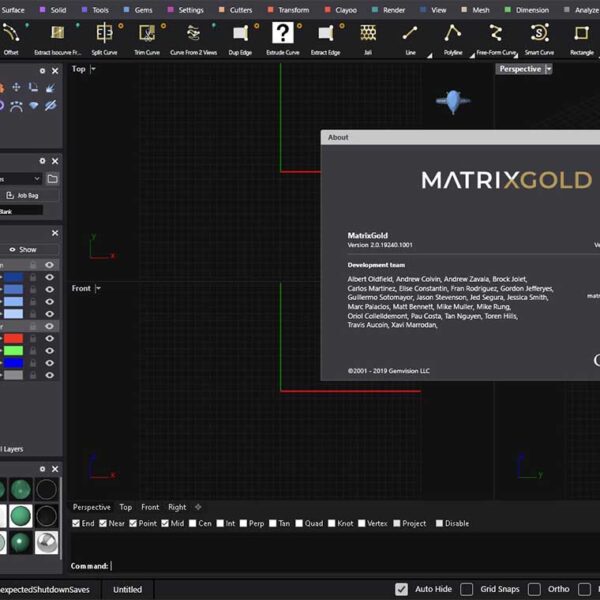This screenshot has height=600, width=600.
Task: Select the Extrude Curve tool
Action: (x=283, y=38)
